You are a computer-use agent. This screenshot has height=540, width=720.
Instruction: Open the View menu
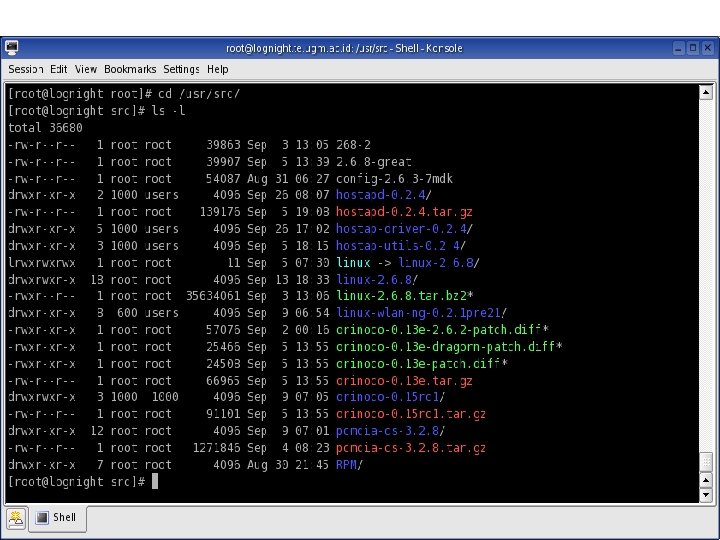point(86,69)
